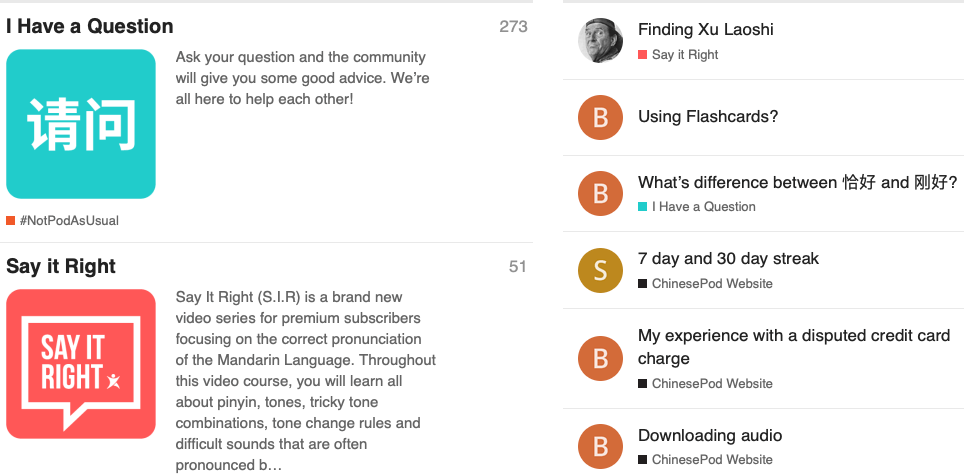The height and width of the screenshot is (475, 964).
Task: Click ChinesePod Website tag under Downloading audio
Action: [x=711, y=460]
